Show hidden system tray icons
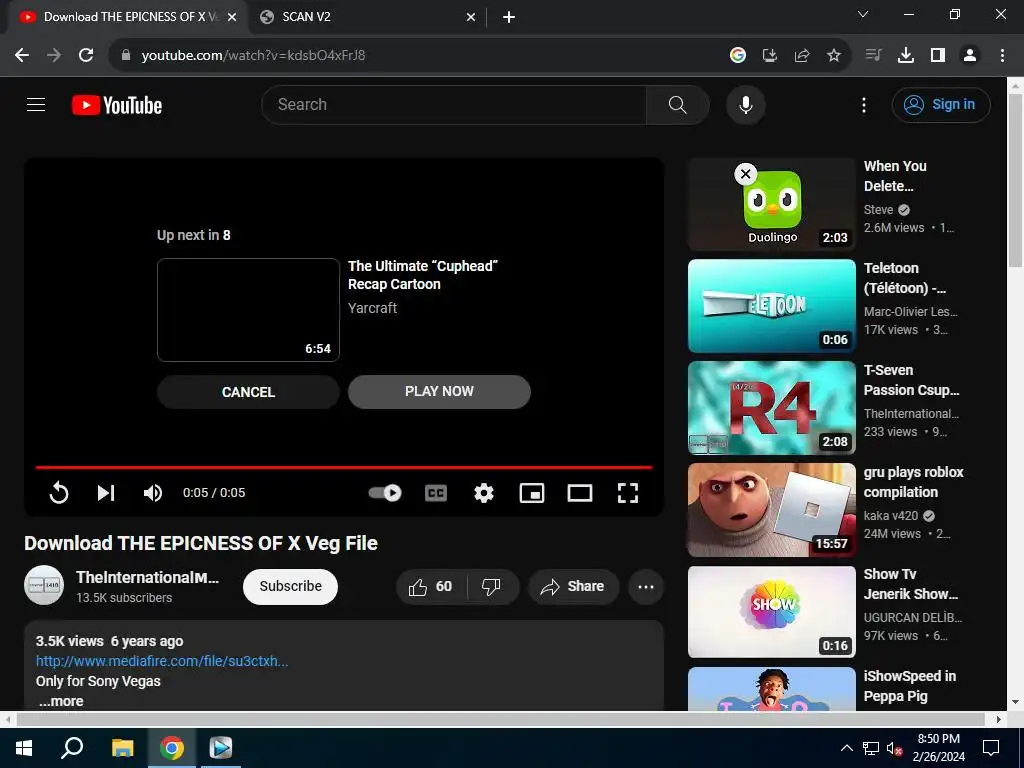The width and height of the screenshot is (1024, 768). 846,748
